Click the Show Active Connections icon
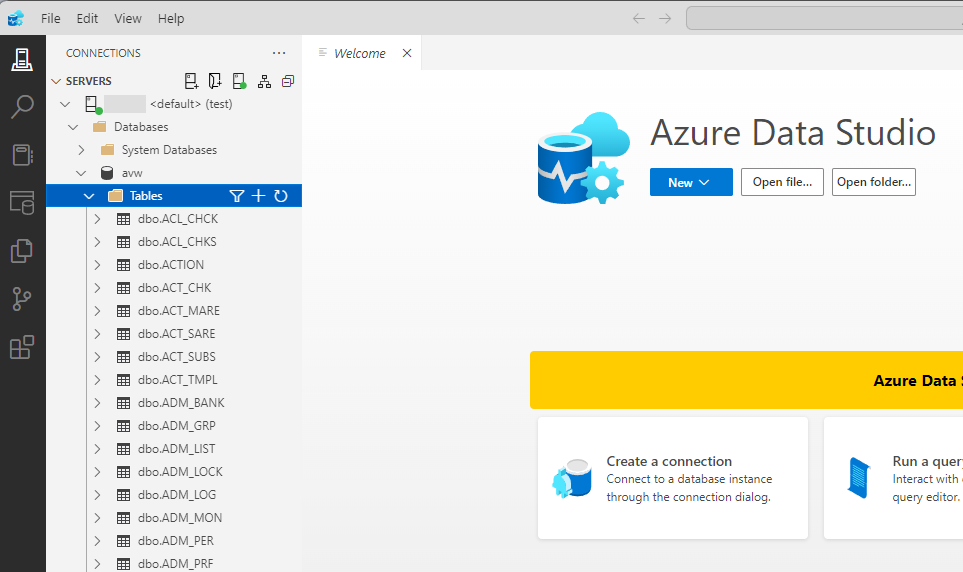This screenshot has width=963, height=572. pos(240,81)
